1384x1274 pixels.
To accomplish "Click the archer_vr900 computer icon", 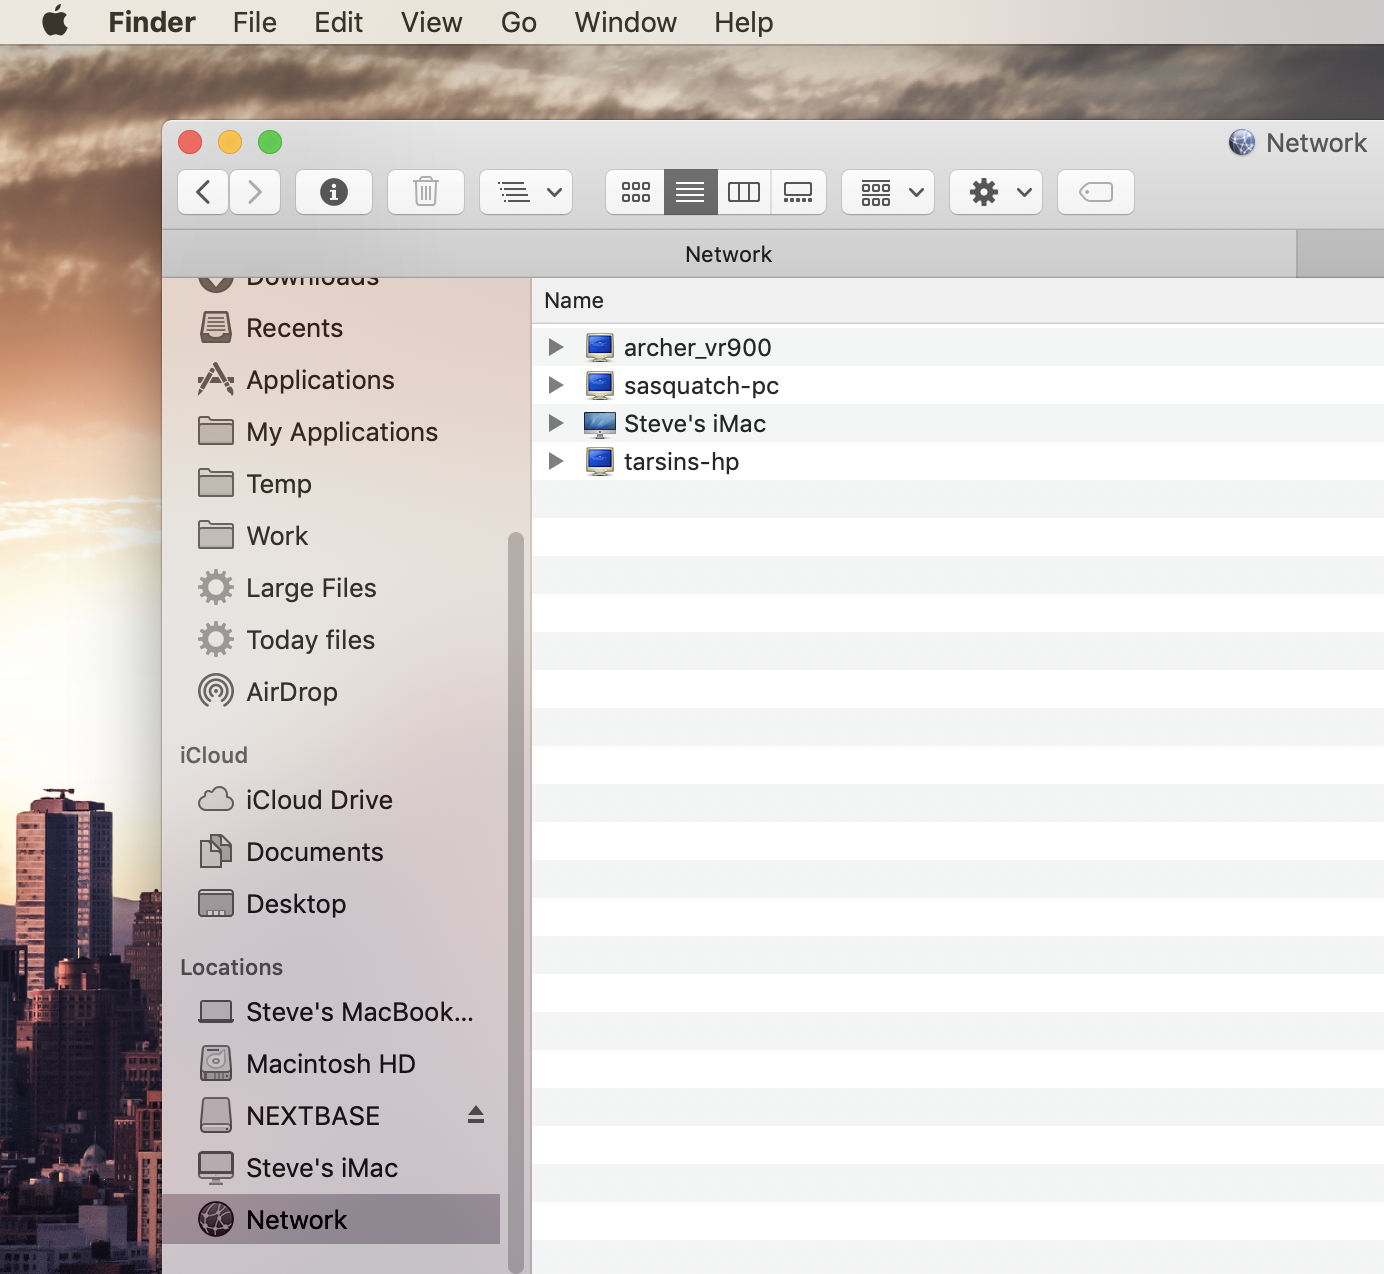I will click(600, 347).
